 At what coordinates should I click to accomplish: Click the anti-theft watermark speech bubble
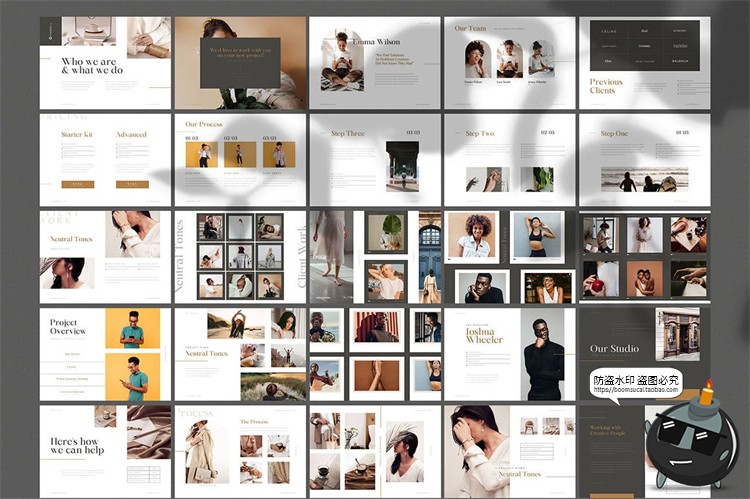[x=637, y=381]
